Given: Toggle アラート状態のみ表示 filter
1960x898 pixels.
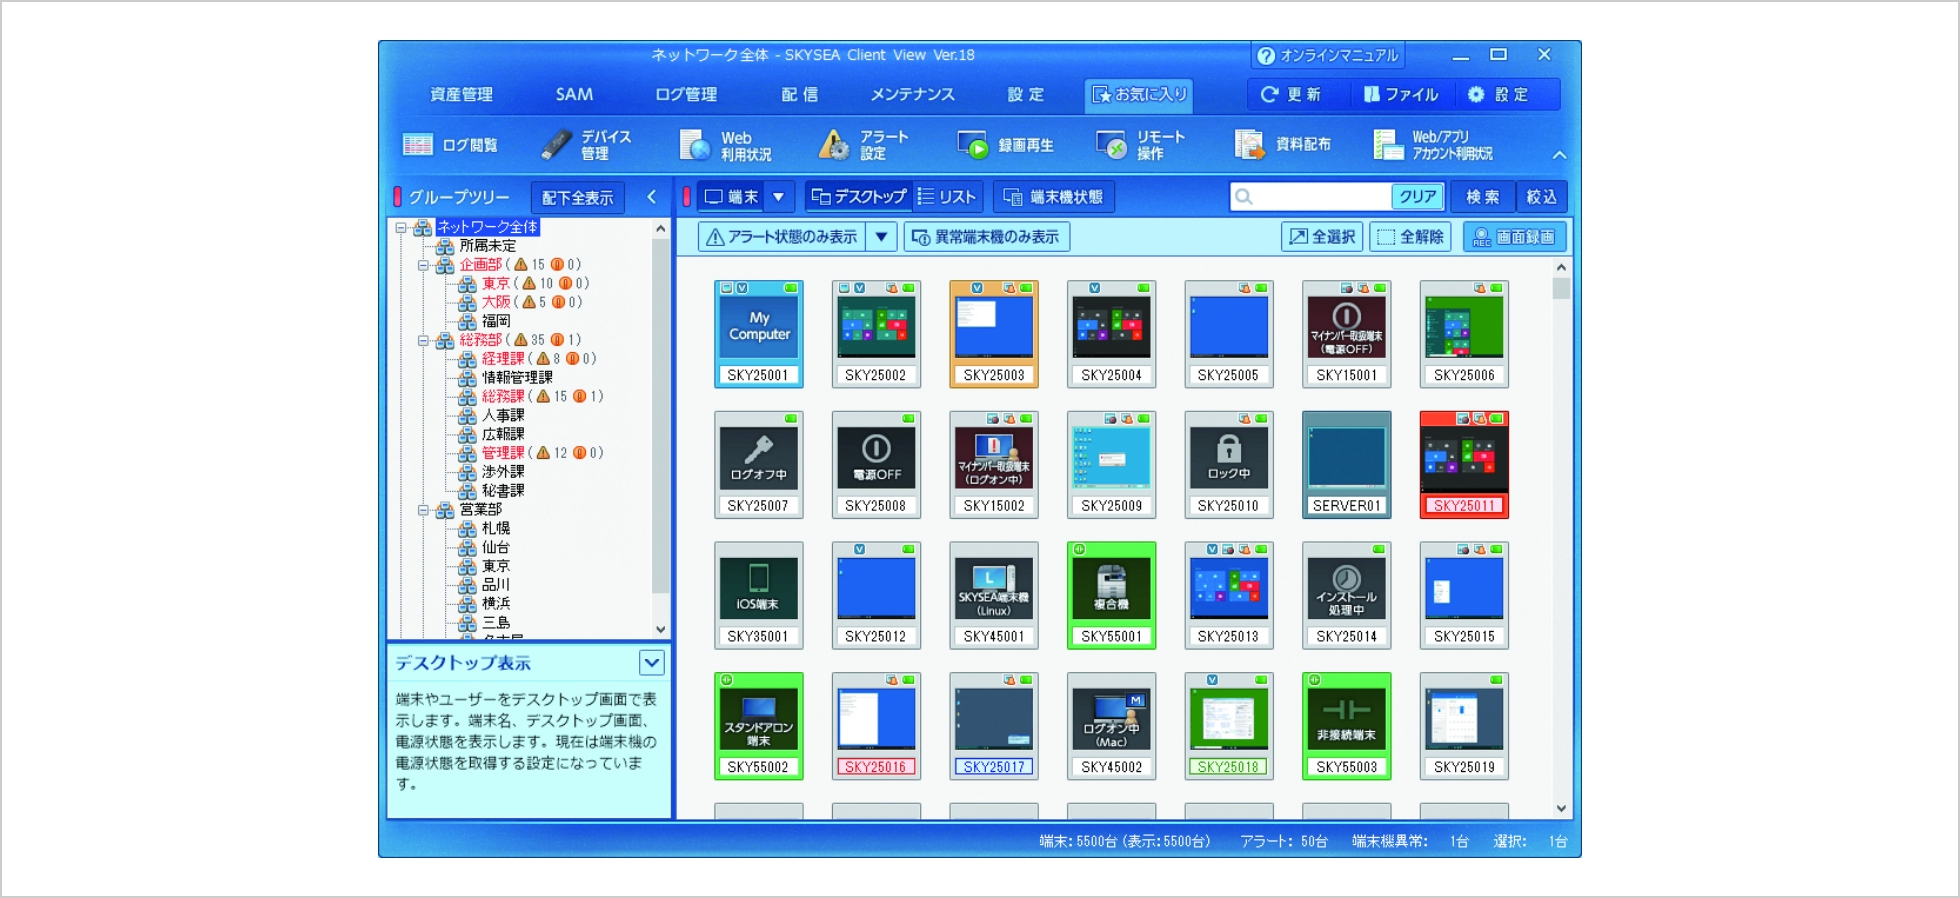Looking at the screenshot, I should point(781,237).
